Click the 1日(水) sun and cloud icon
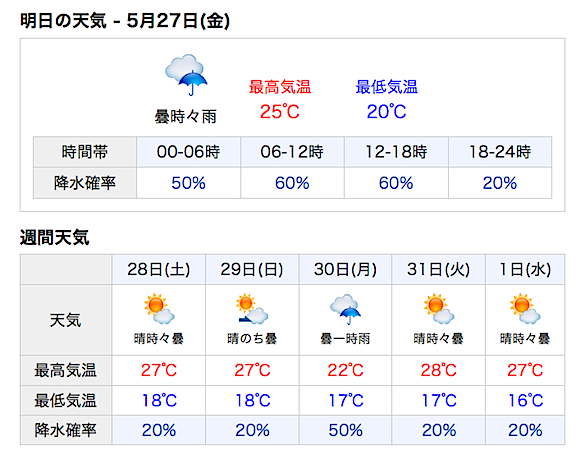The image size is (576, 455). [x=525, y=308]
